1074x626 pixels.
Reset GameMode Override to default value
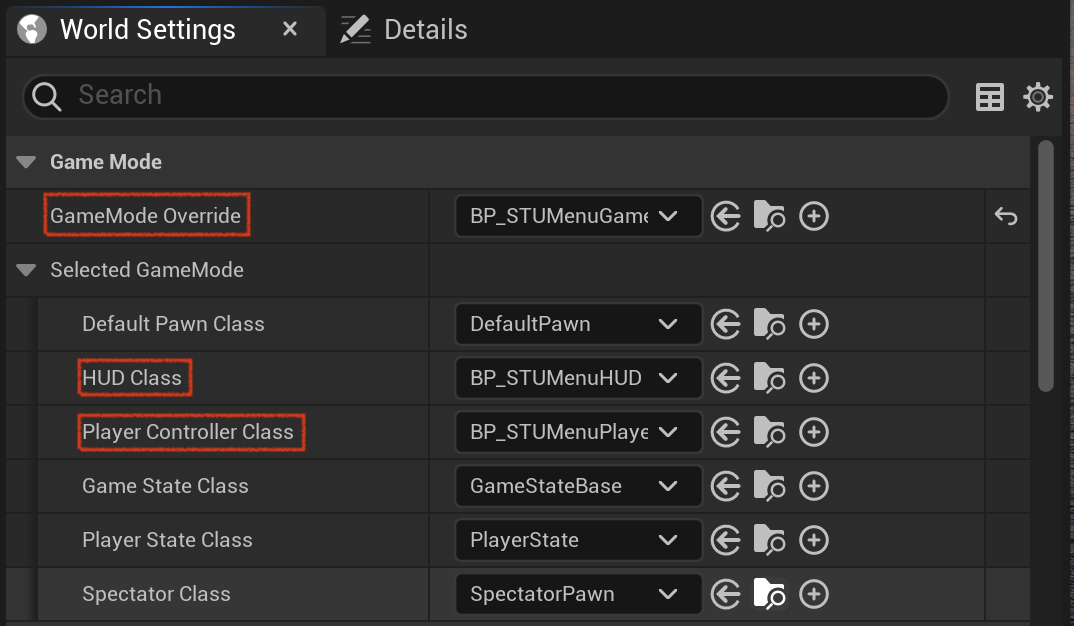tap(1006, 216)
